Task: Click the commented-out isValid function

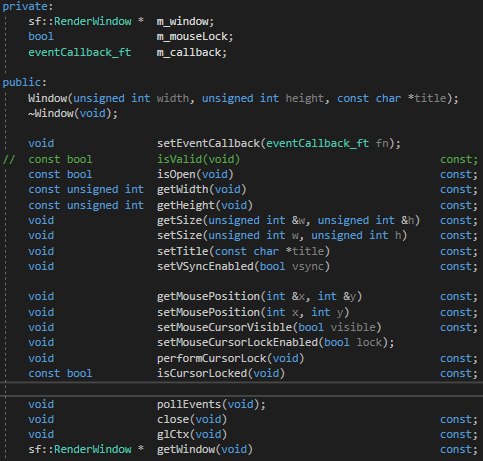Action: pos(198,159)
